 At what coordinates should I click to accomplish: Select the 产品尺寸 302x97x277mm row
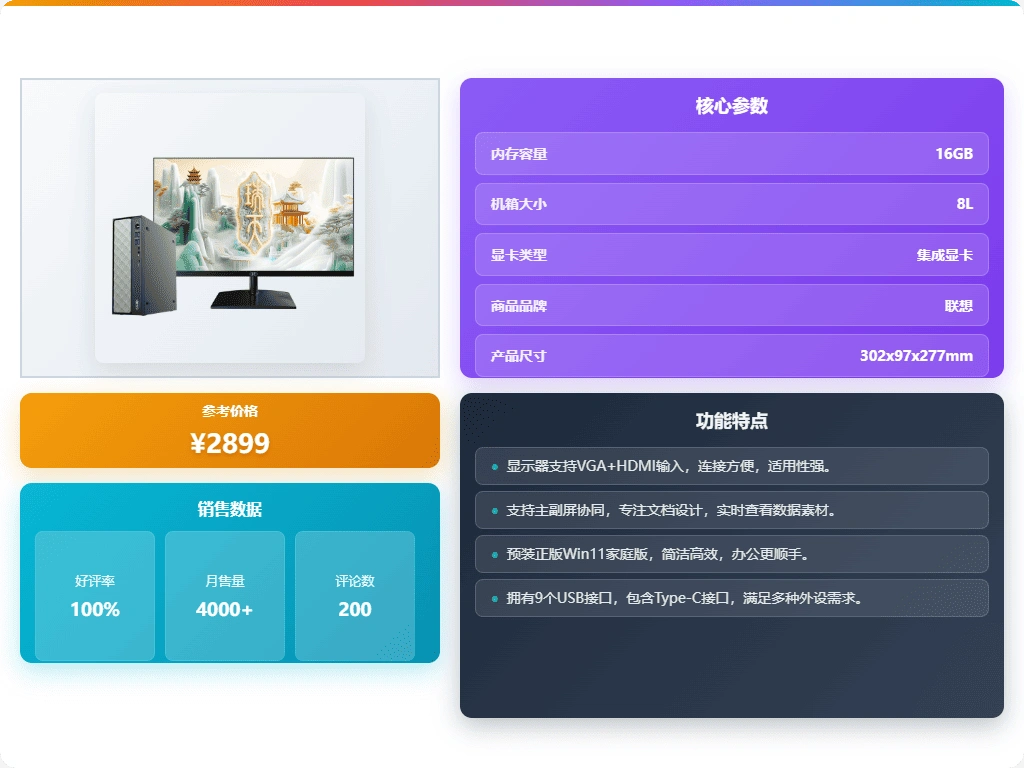pos(731,355)
